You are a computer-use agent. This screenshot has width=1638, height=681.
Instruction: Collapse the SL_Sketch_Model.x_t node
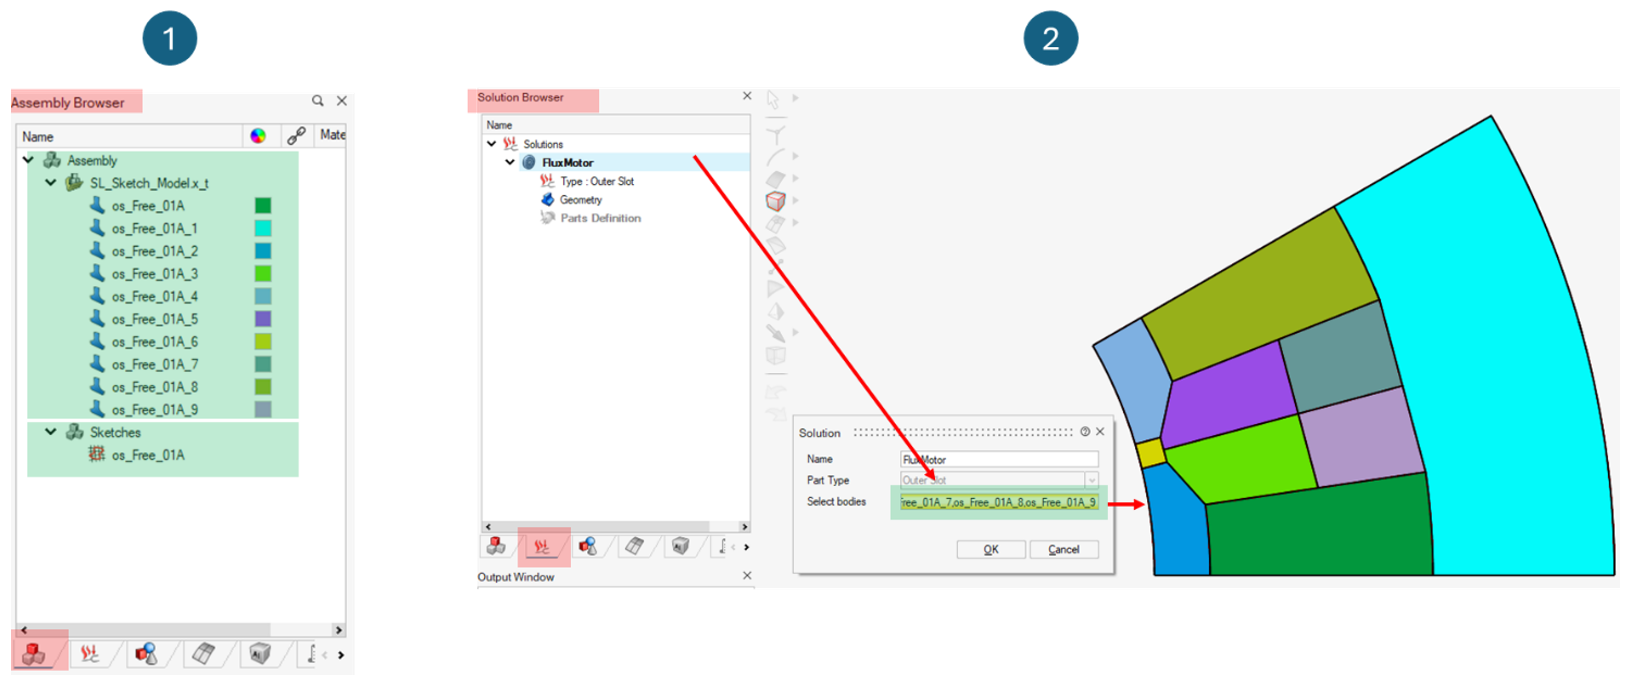pyautogui.click(x=51, y=183)
